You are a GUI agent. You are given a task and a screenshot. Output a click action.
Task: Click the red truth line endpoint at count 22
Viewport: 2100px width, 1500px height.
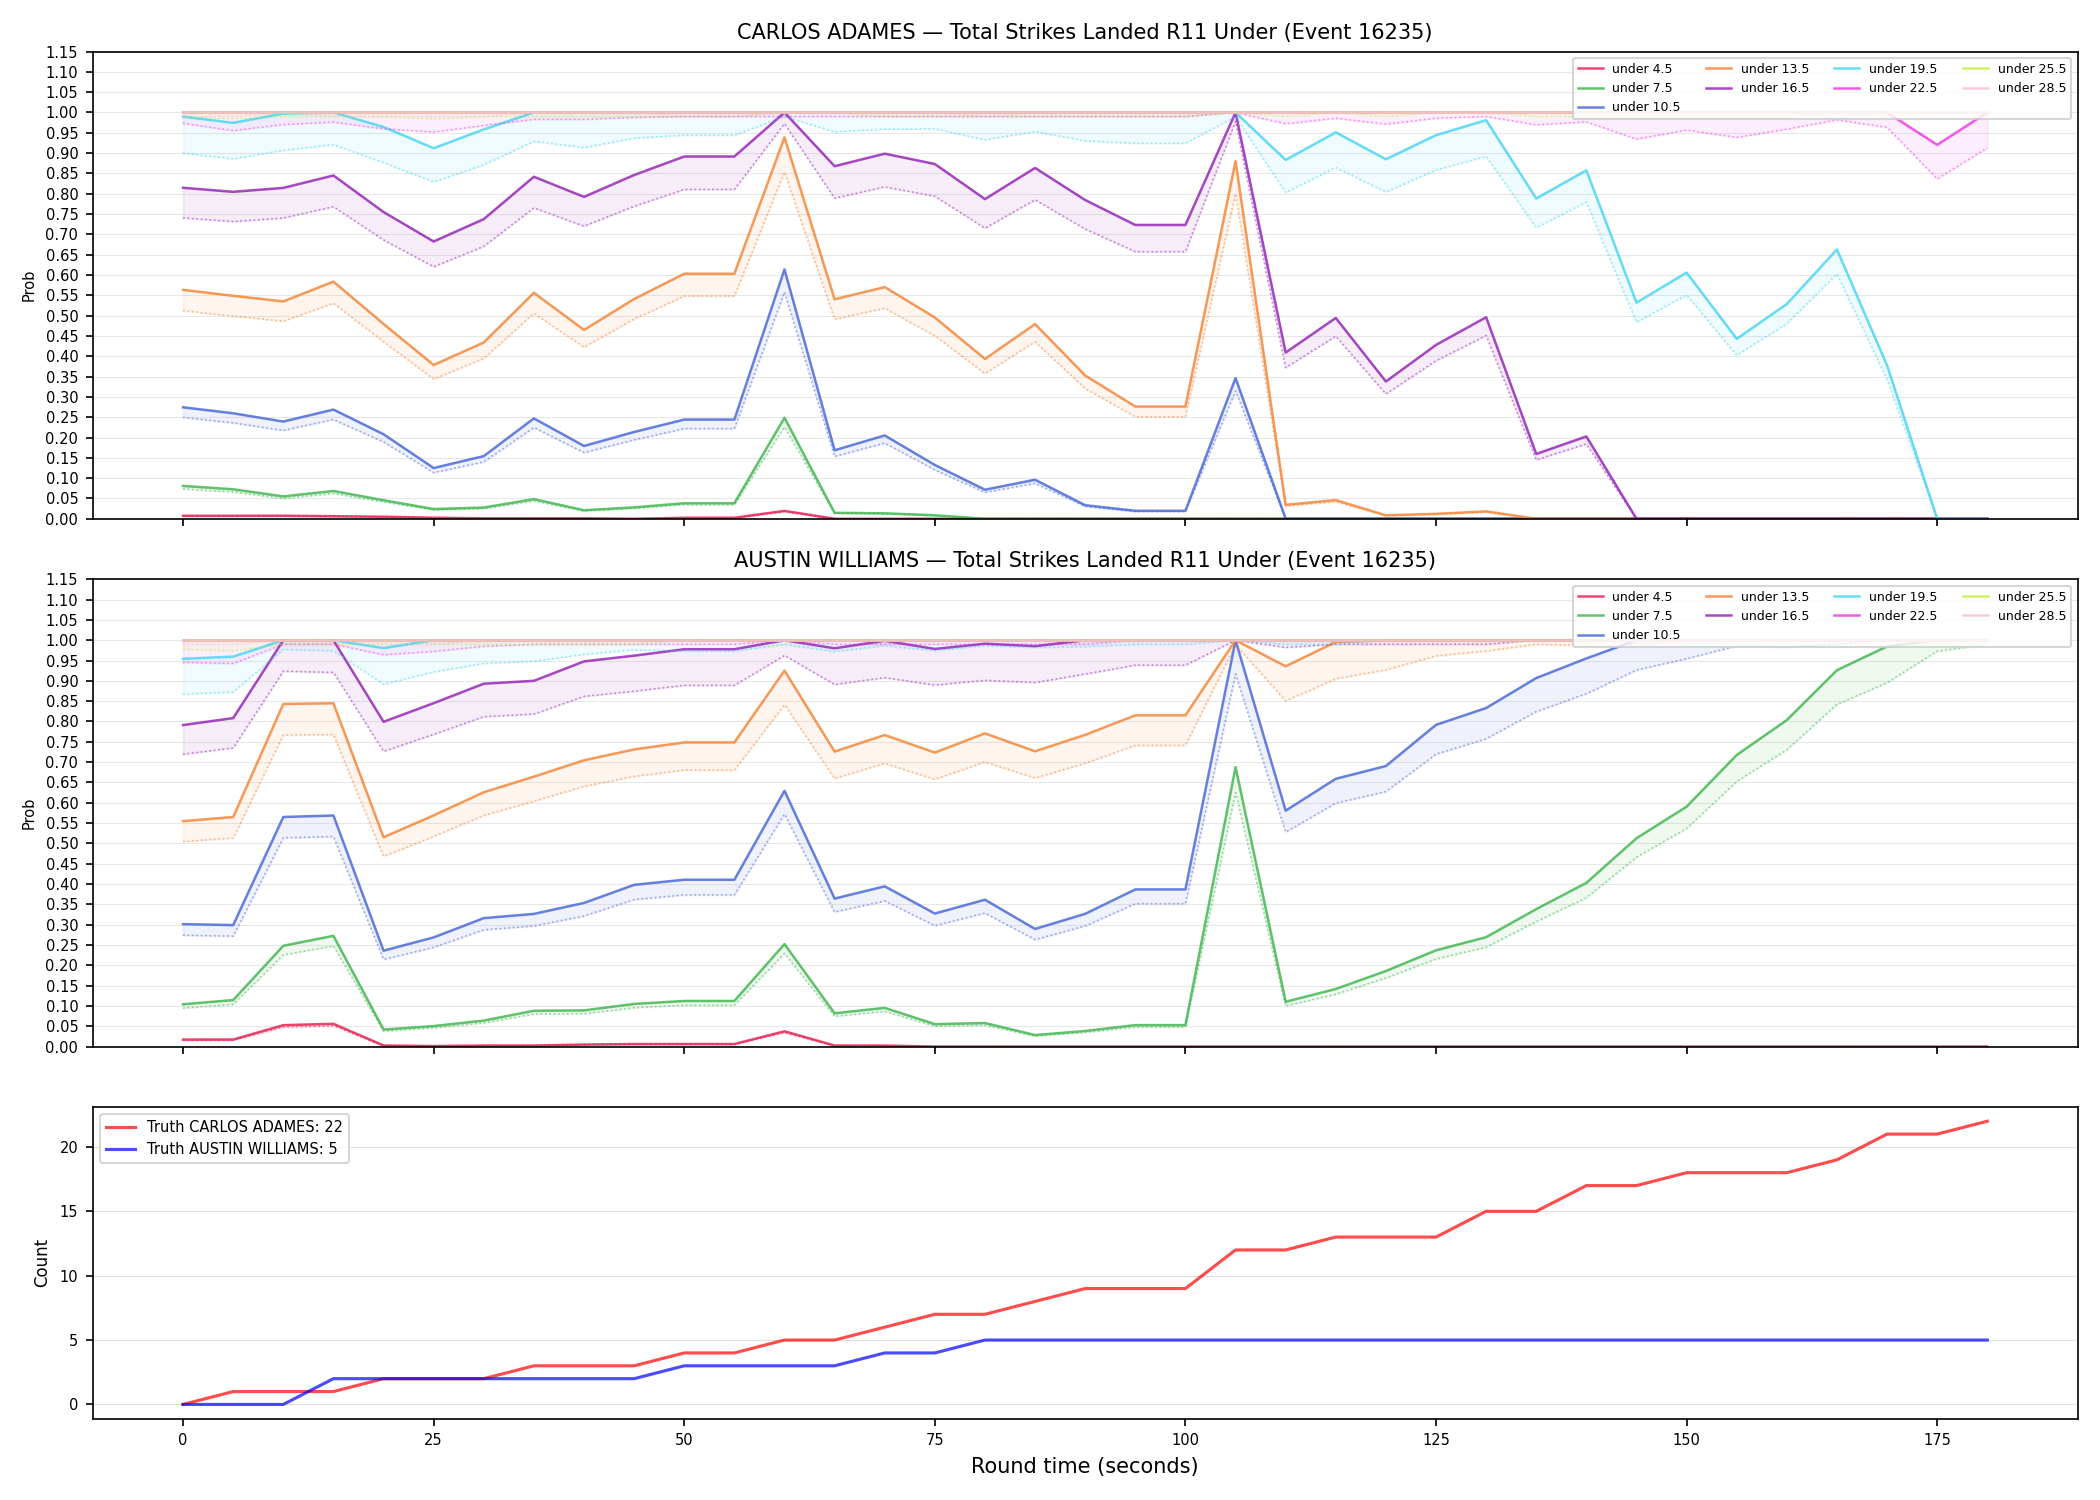click(1987, 1121)
